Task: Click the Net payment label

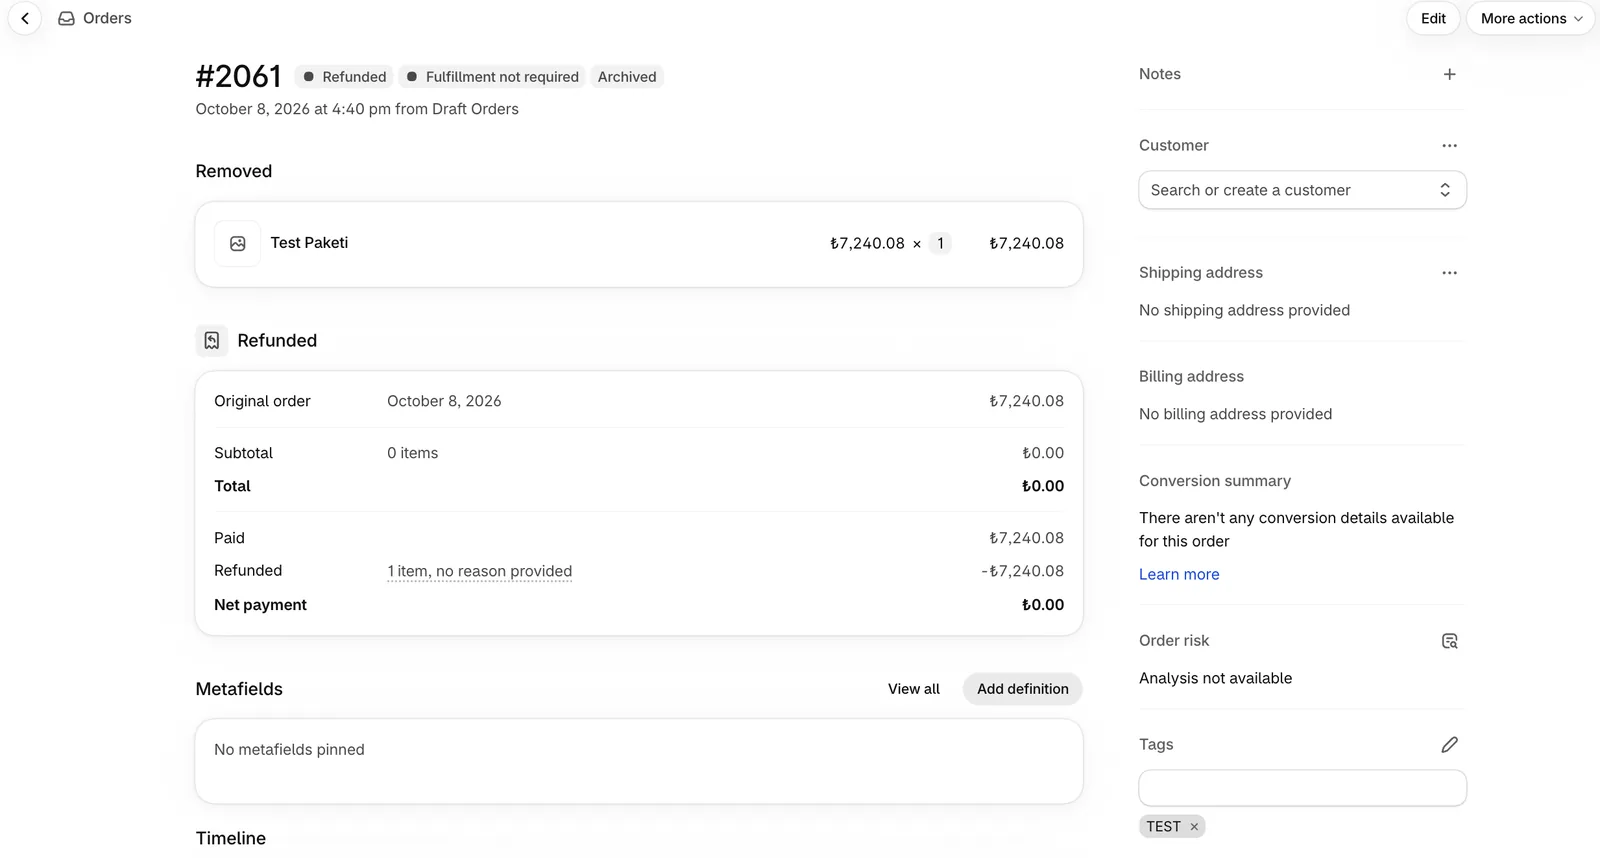Action: [x=260, y=605]
